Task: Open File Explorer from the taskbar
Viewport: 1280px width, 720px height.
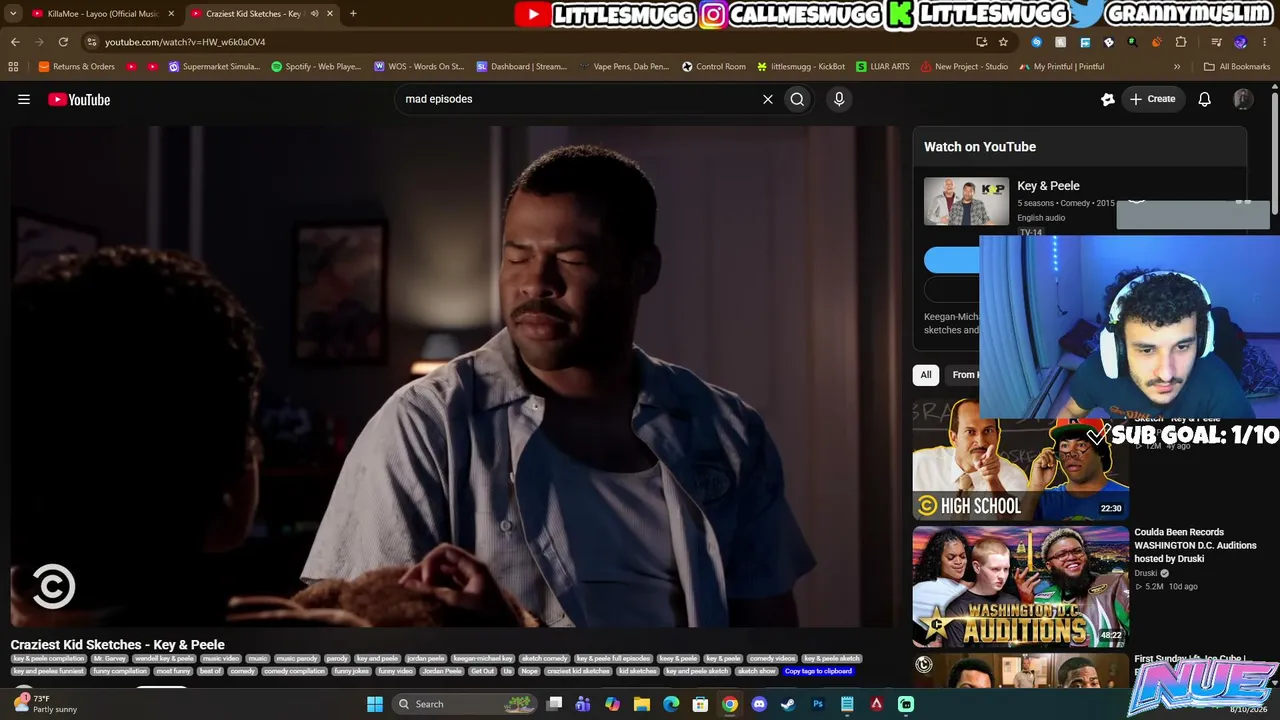Action: [x=642, y=704]
